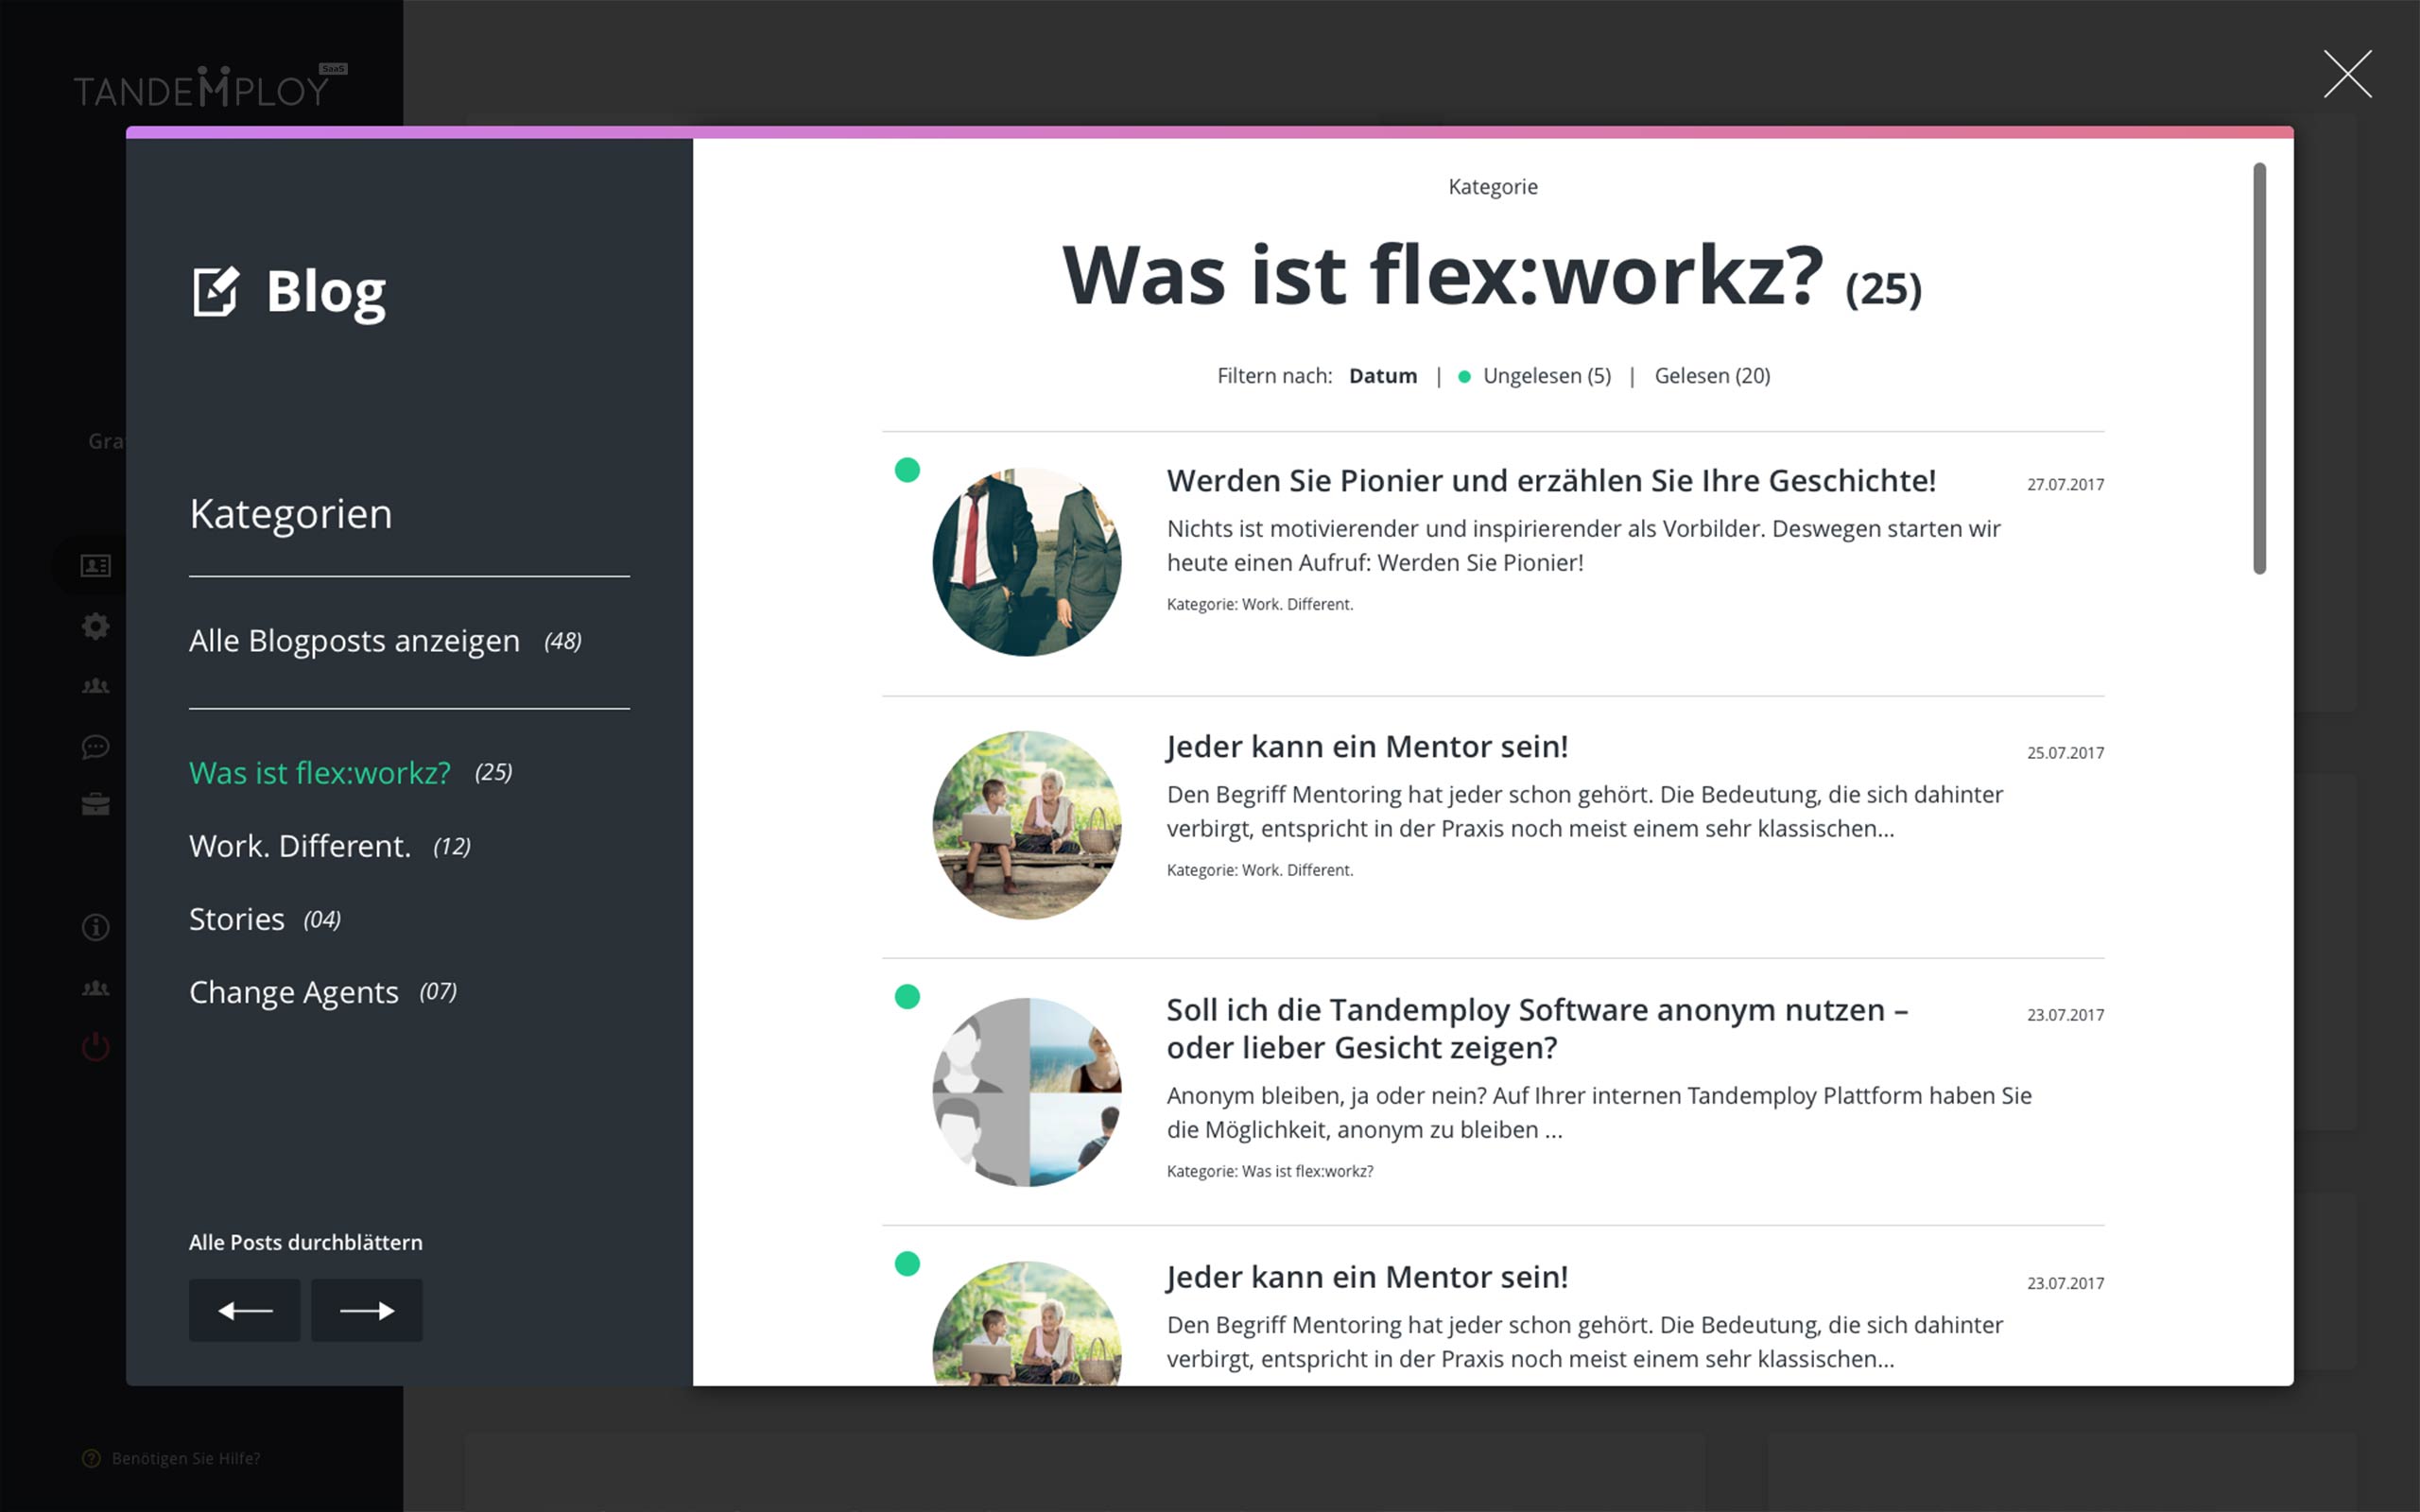Open the profile card icon in dimmed sidebar
2420x1512 pixels.
click(x=96, y=566)
